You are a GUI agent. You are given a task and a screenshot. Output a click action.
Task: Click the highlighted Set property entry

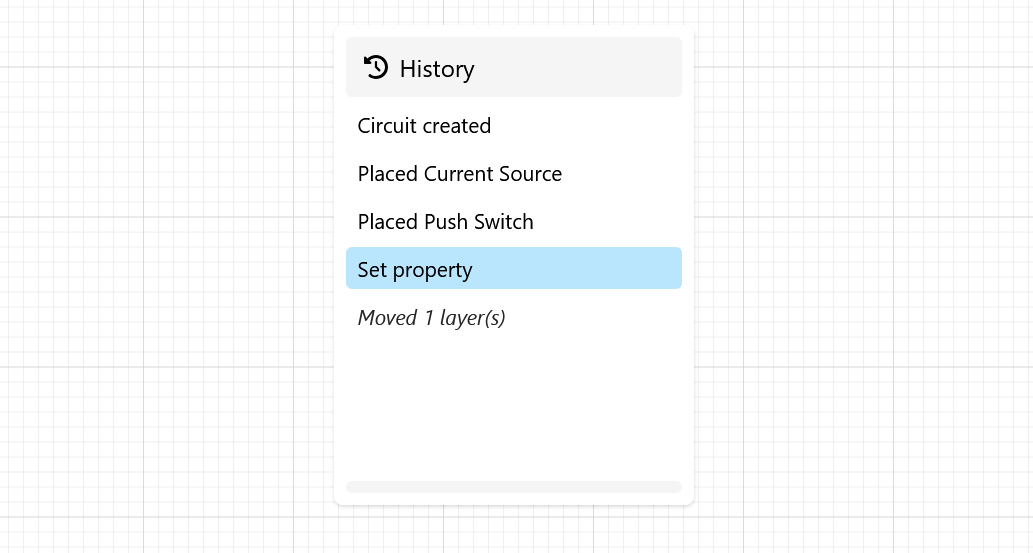coord(415,270)
